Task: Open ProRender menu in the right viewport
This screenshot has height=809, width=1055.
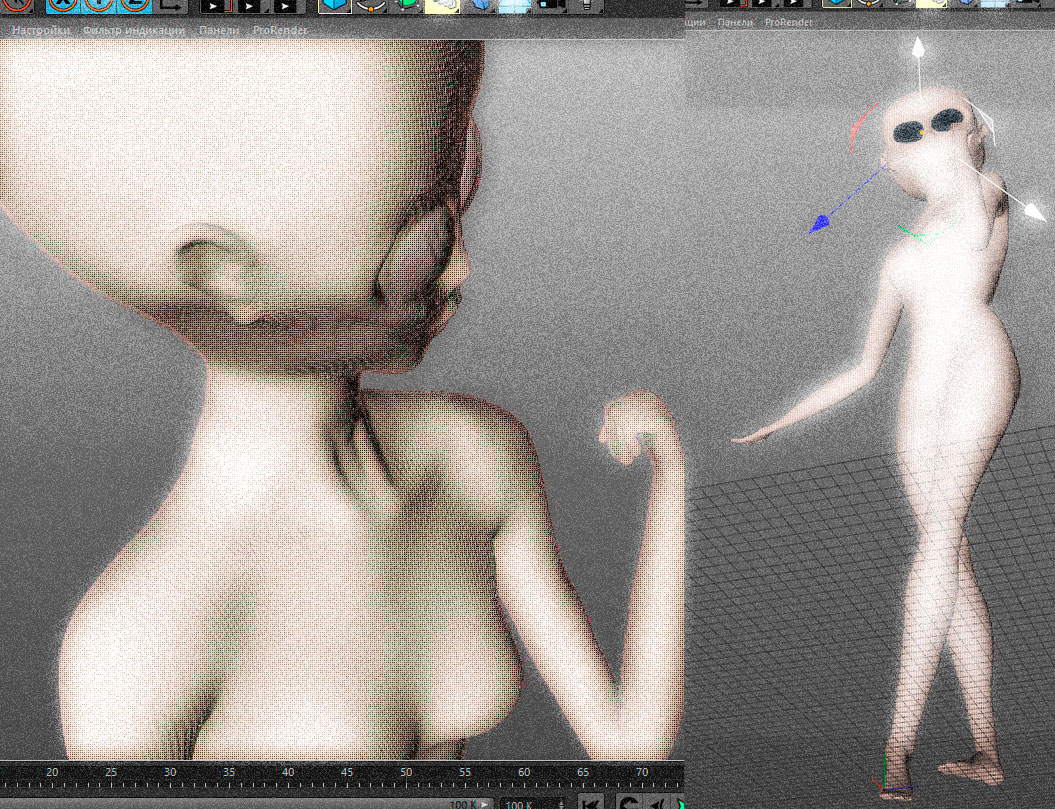Action: [x=788, y=21]
